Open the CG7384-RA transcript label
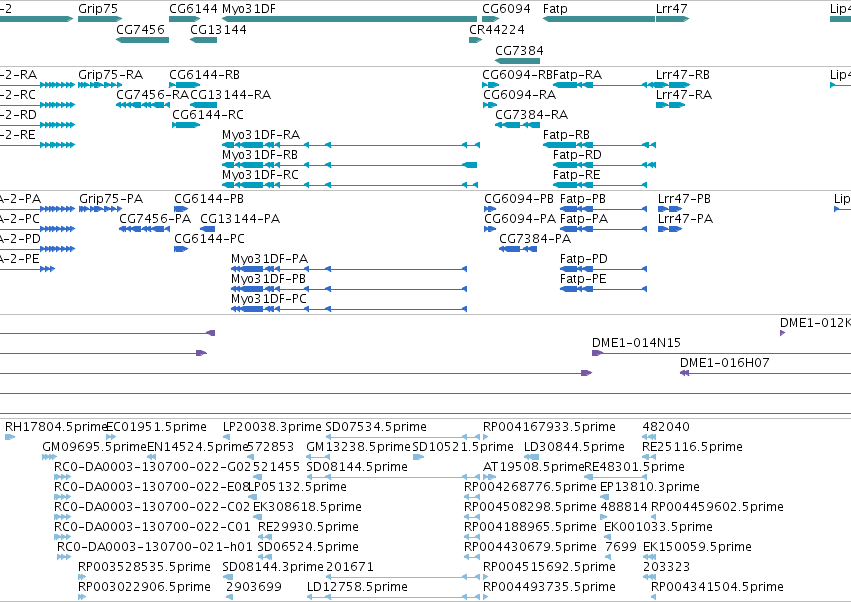This screenshot has width=851, height=602. (531, 115)
